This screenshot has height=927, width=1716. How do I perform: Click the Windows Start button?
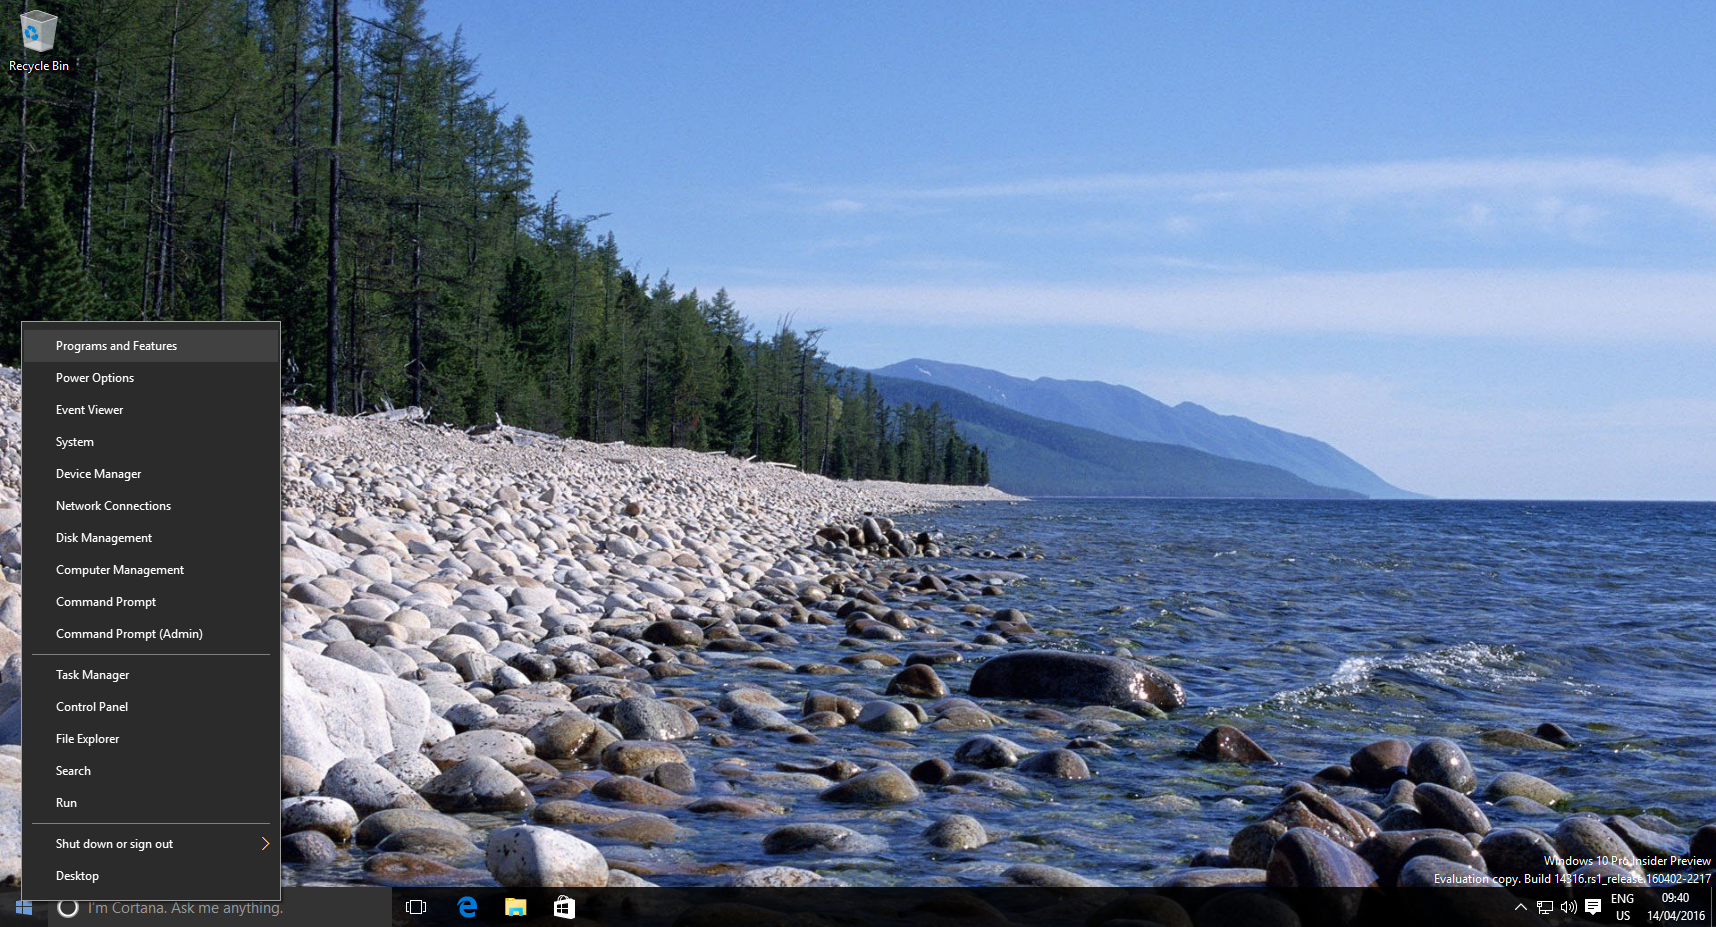tap(24, 908)
